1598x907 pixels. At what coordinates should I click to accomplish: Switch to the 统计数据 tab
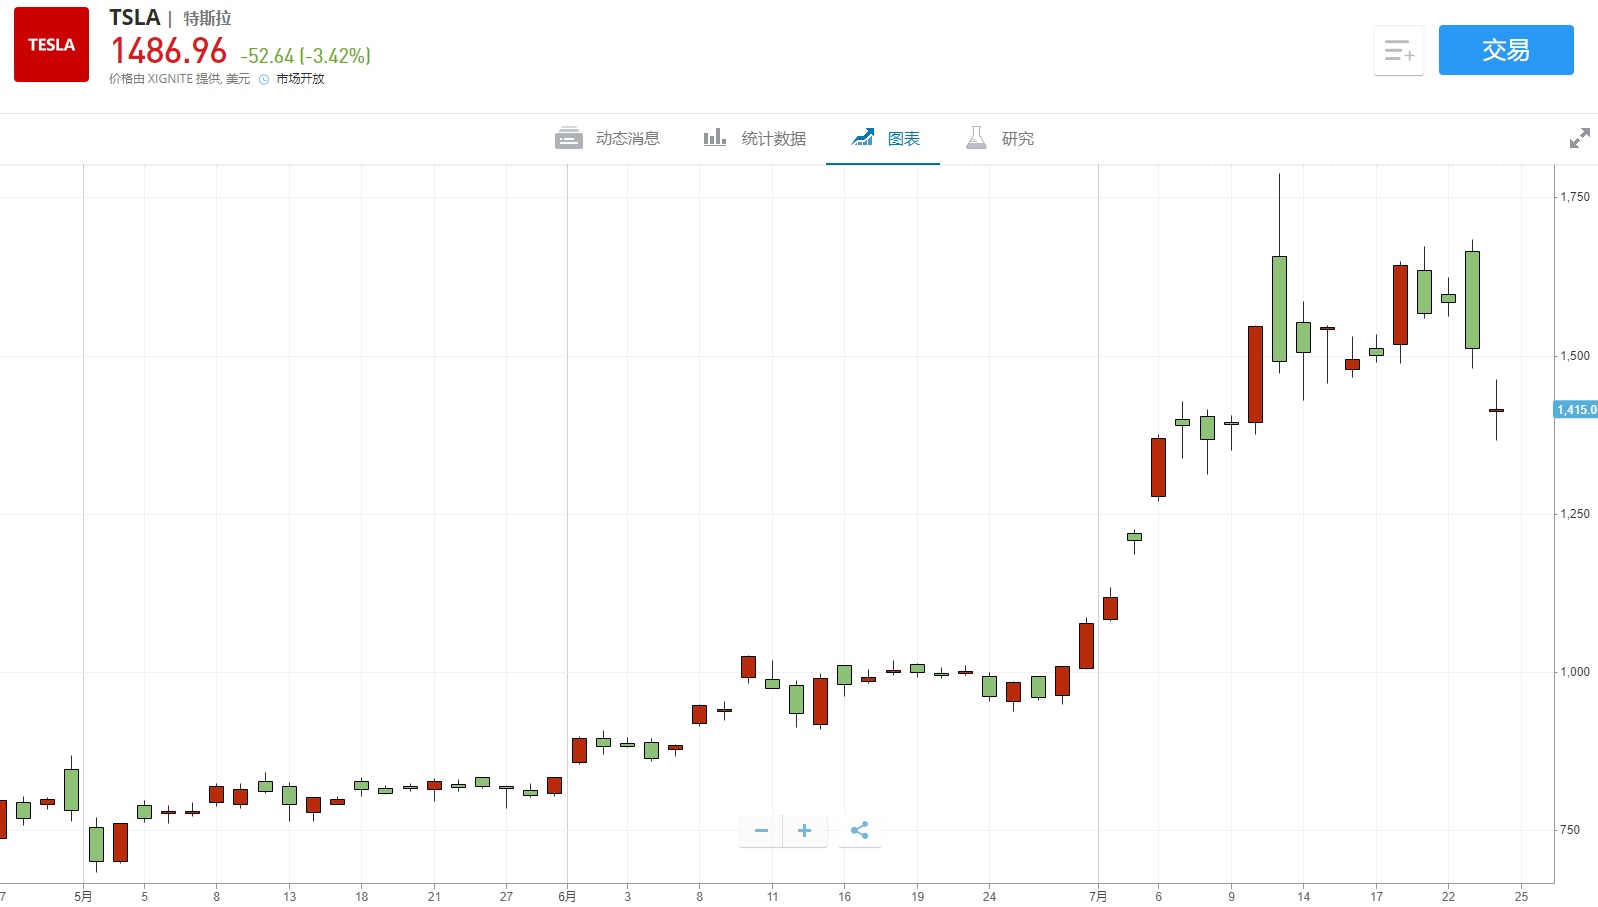point(773,139)
